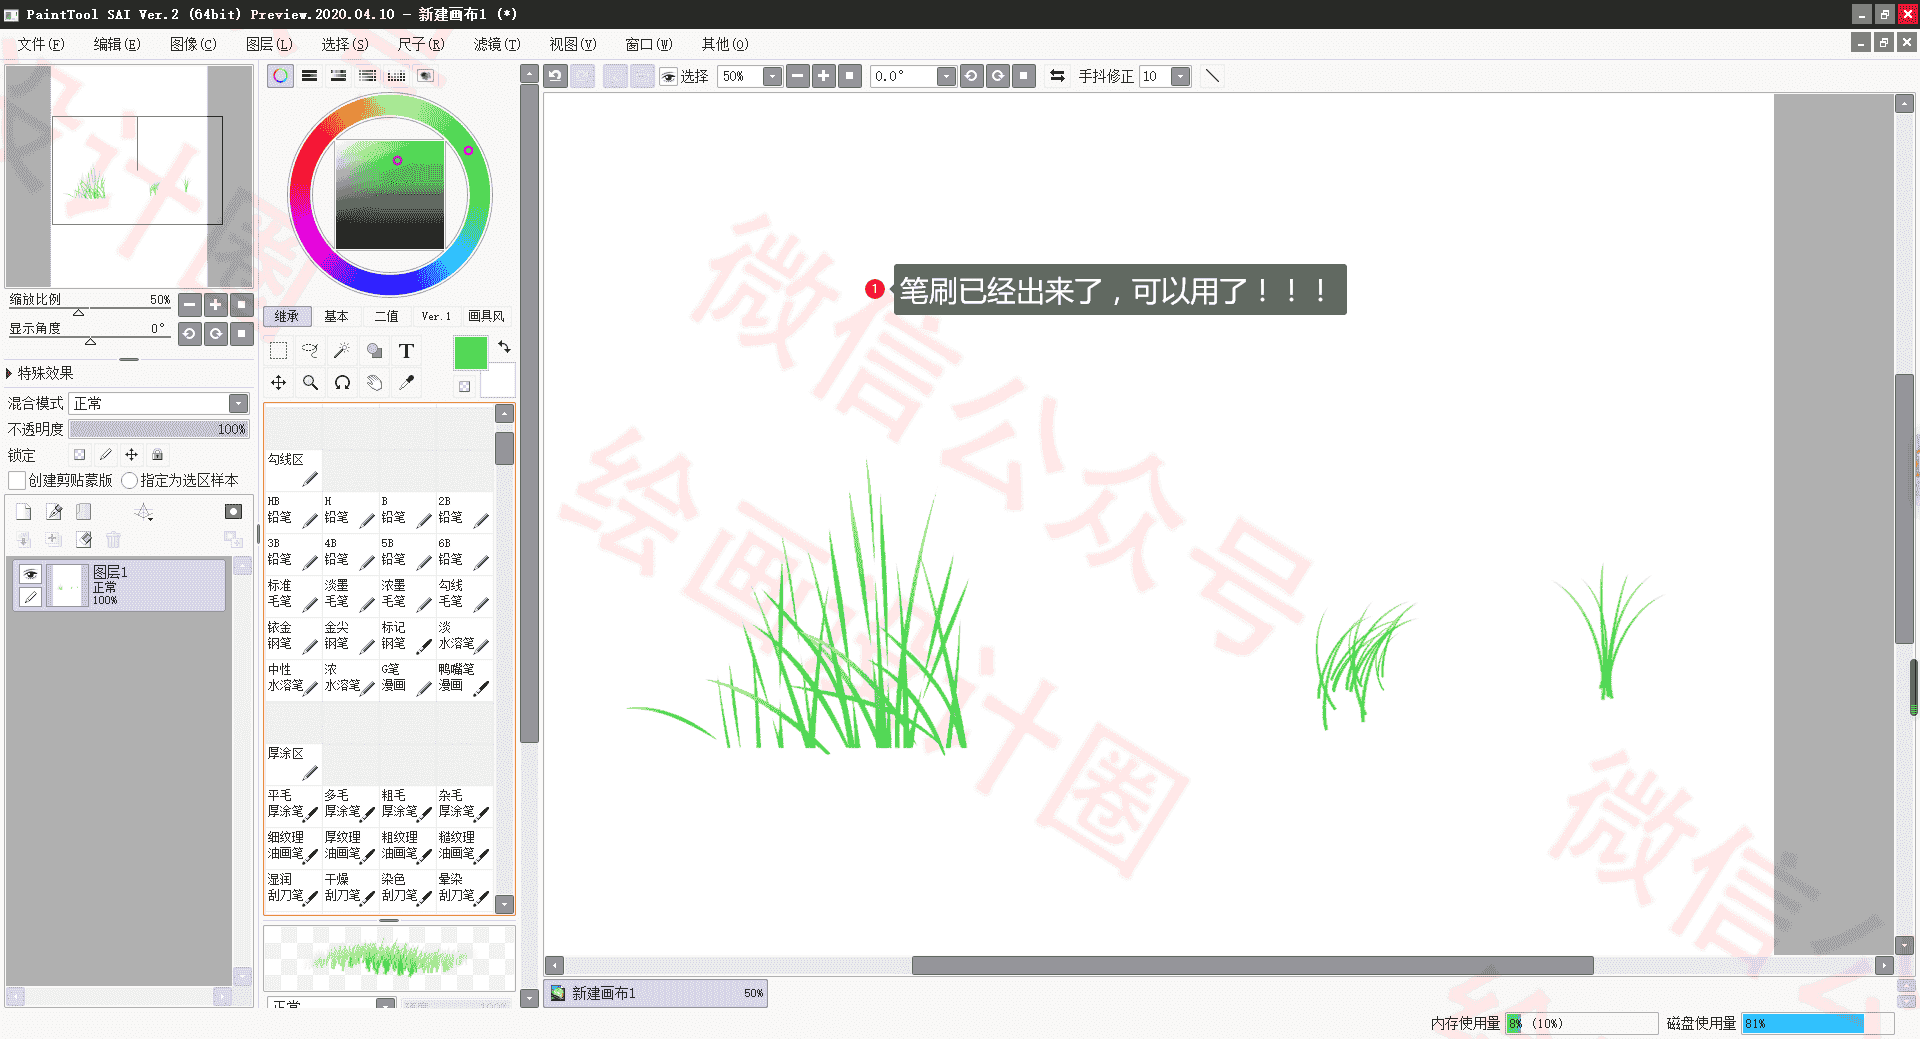
Task: Swap foreground and background colors
Action: tap(505, 347)
